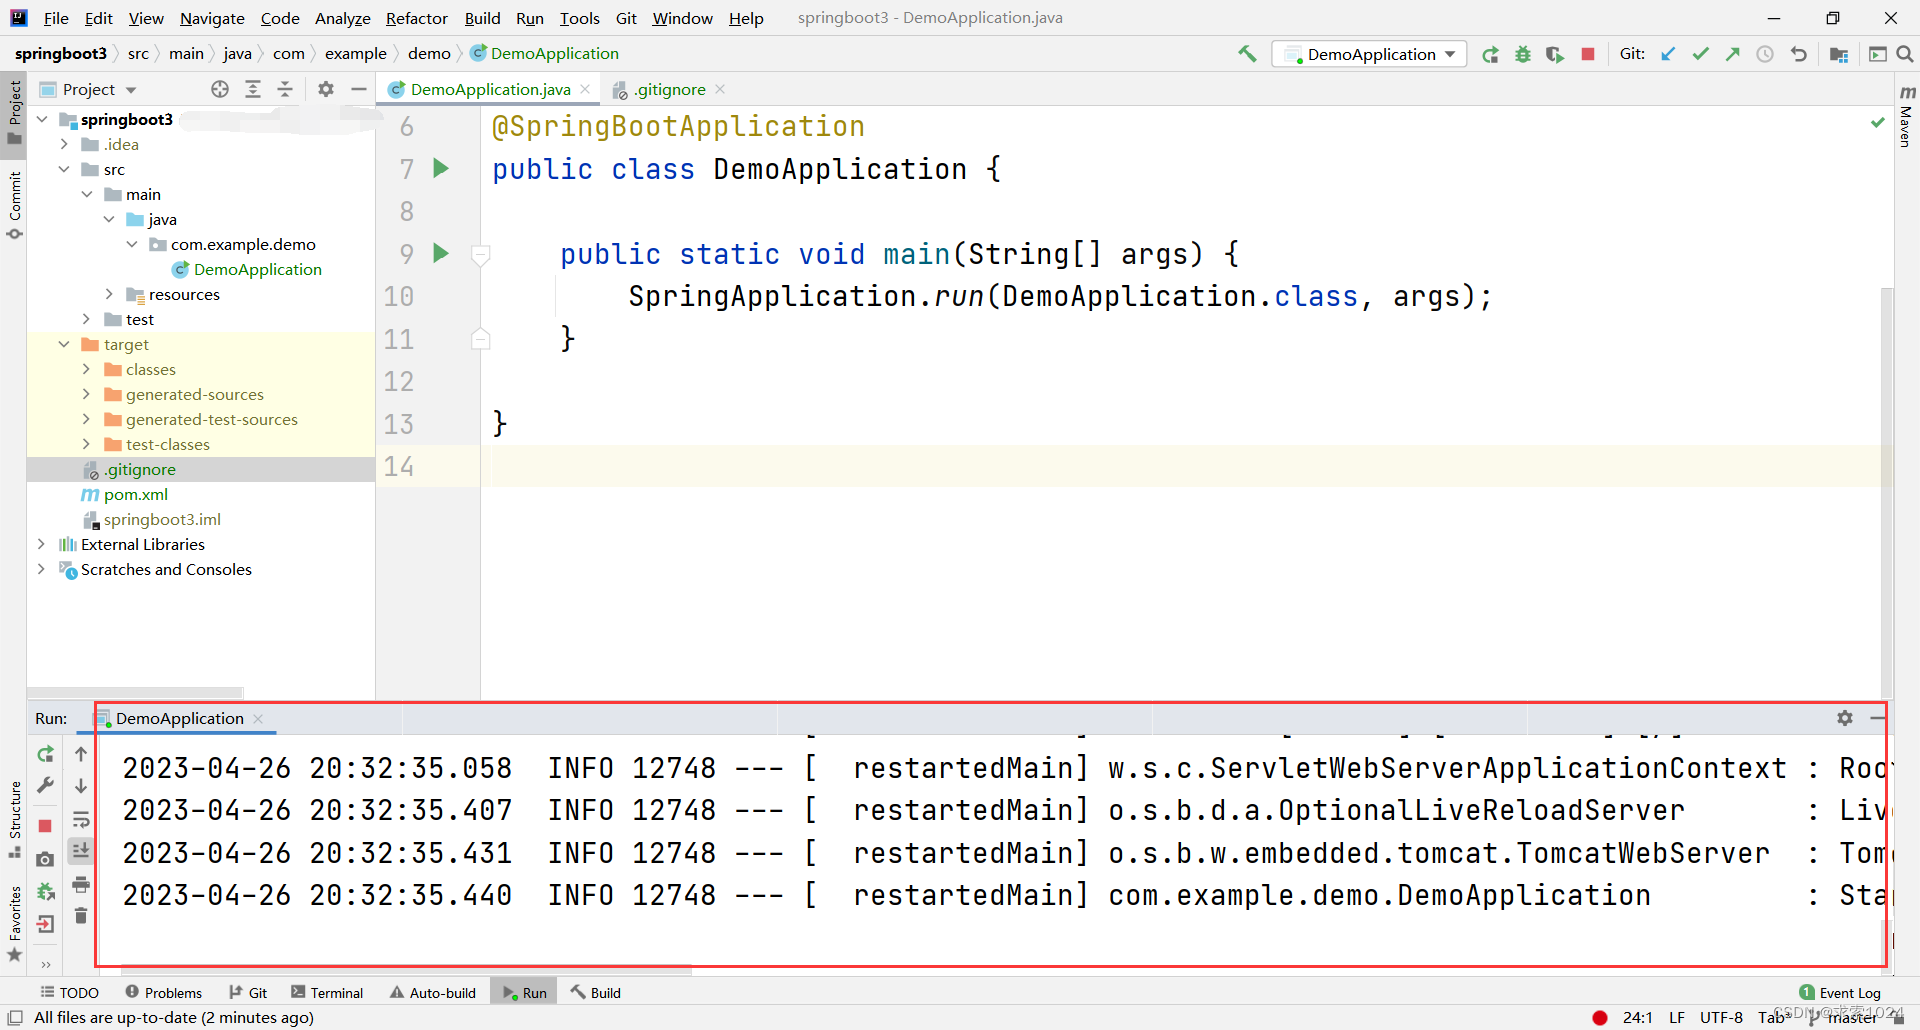The width and height of the screenshot is (1920, 1030).
Task: Switch to the .gitignore editor tab
Action: pyautogui.click(x=669, y=89)
